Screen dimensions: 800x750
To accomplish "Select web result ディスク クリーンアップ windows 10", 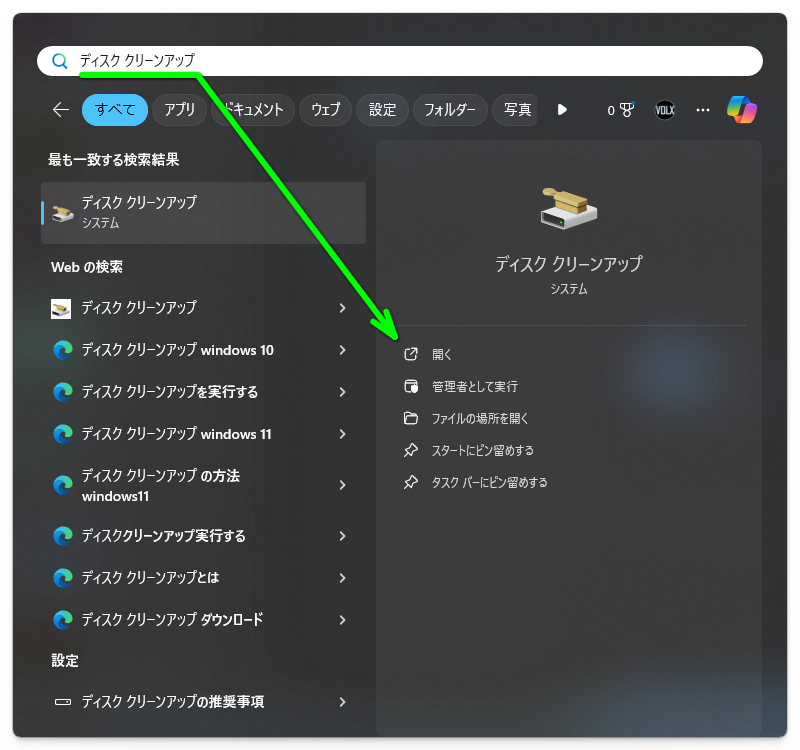I will click(178, 350).
